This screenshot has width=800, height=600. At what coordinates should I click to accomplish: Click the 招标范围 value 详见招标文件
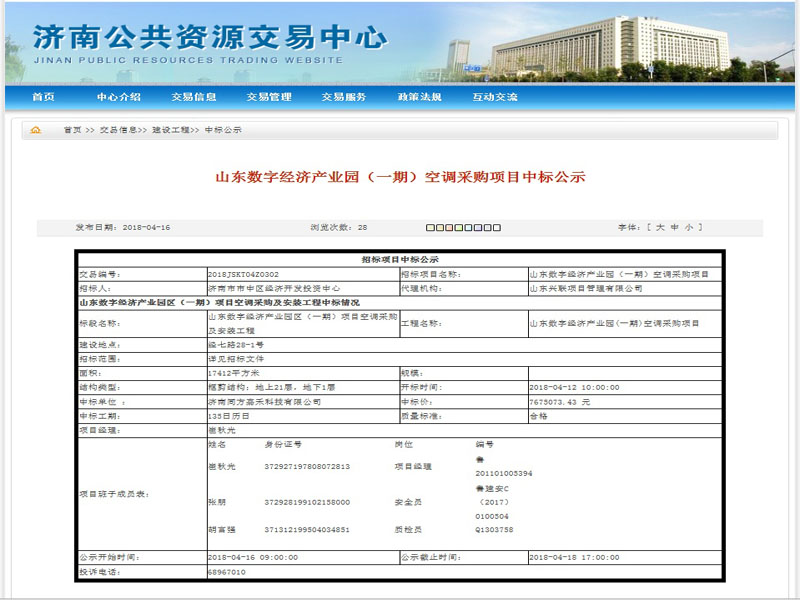pyautogui.click(x=236, y=359)
